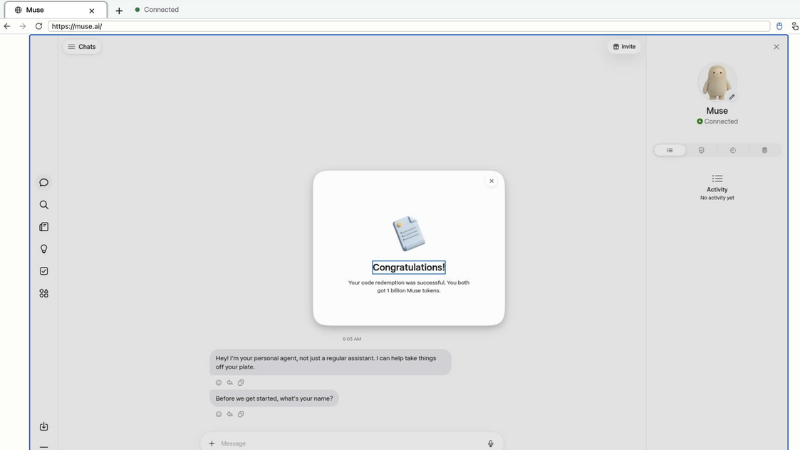Screen dimensions: 800x450
Task: Copy the 'personal agent' message
Action: coord(241,383)
